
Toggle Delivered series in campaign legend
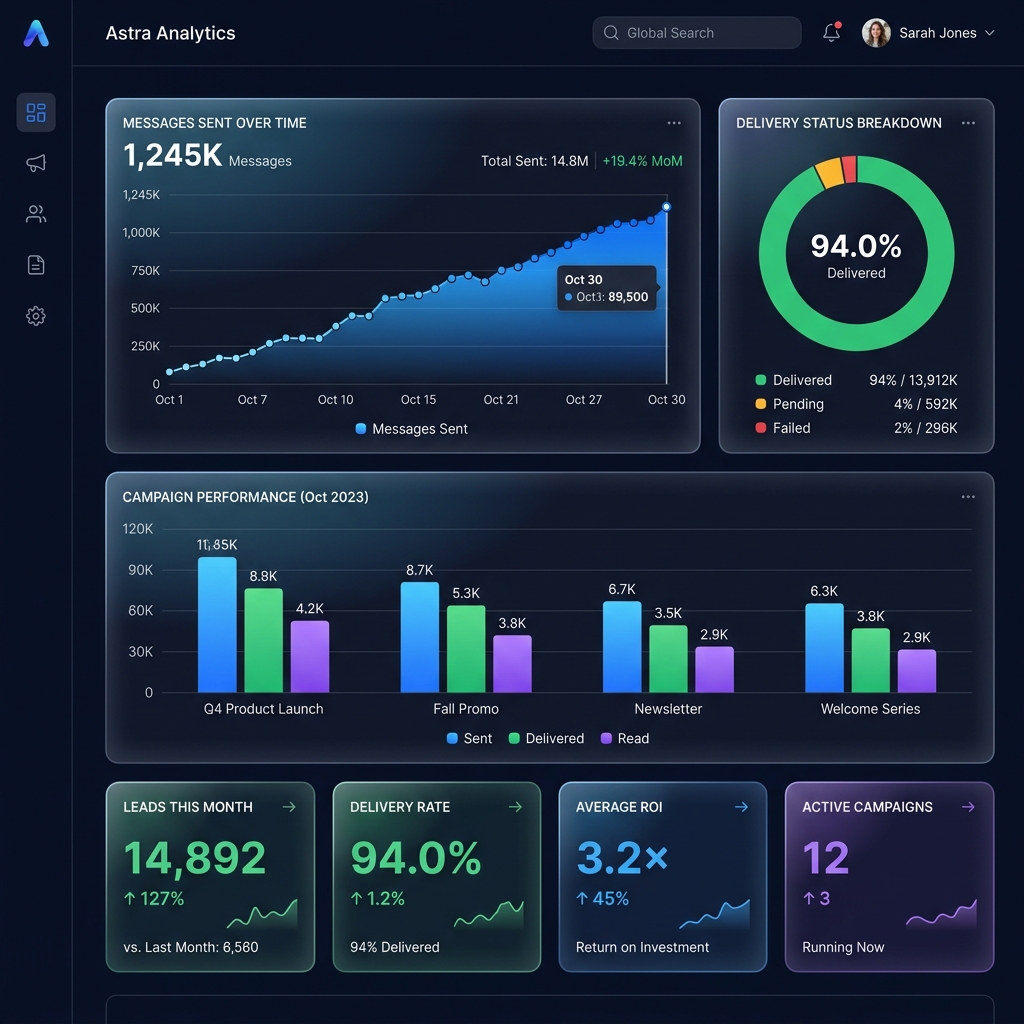point(546,739)
